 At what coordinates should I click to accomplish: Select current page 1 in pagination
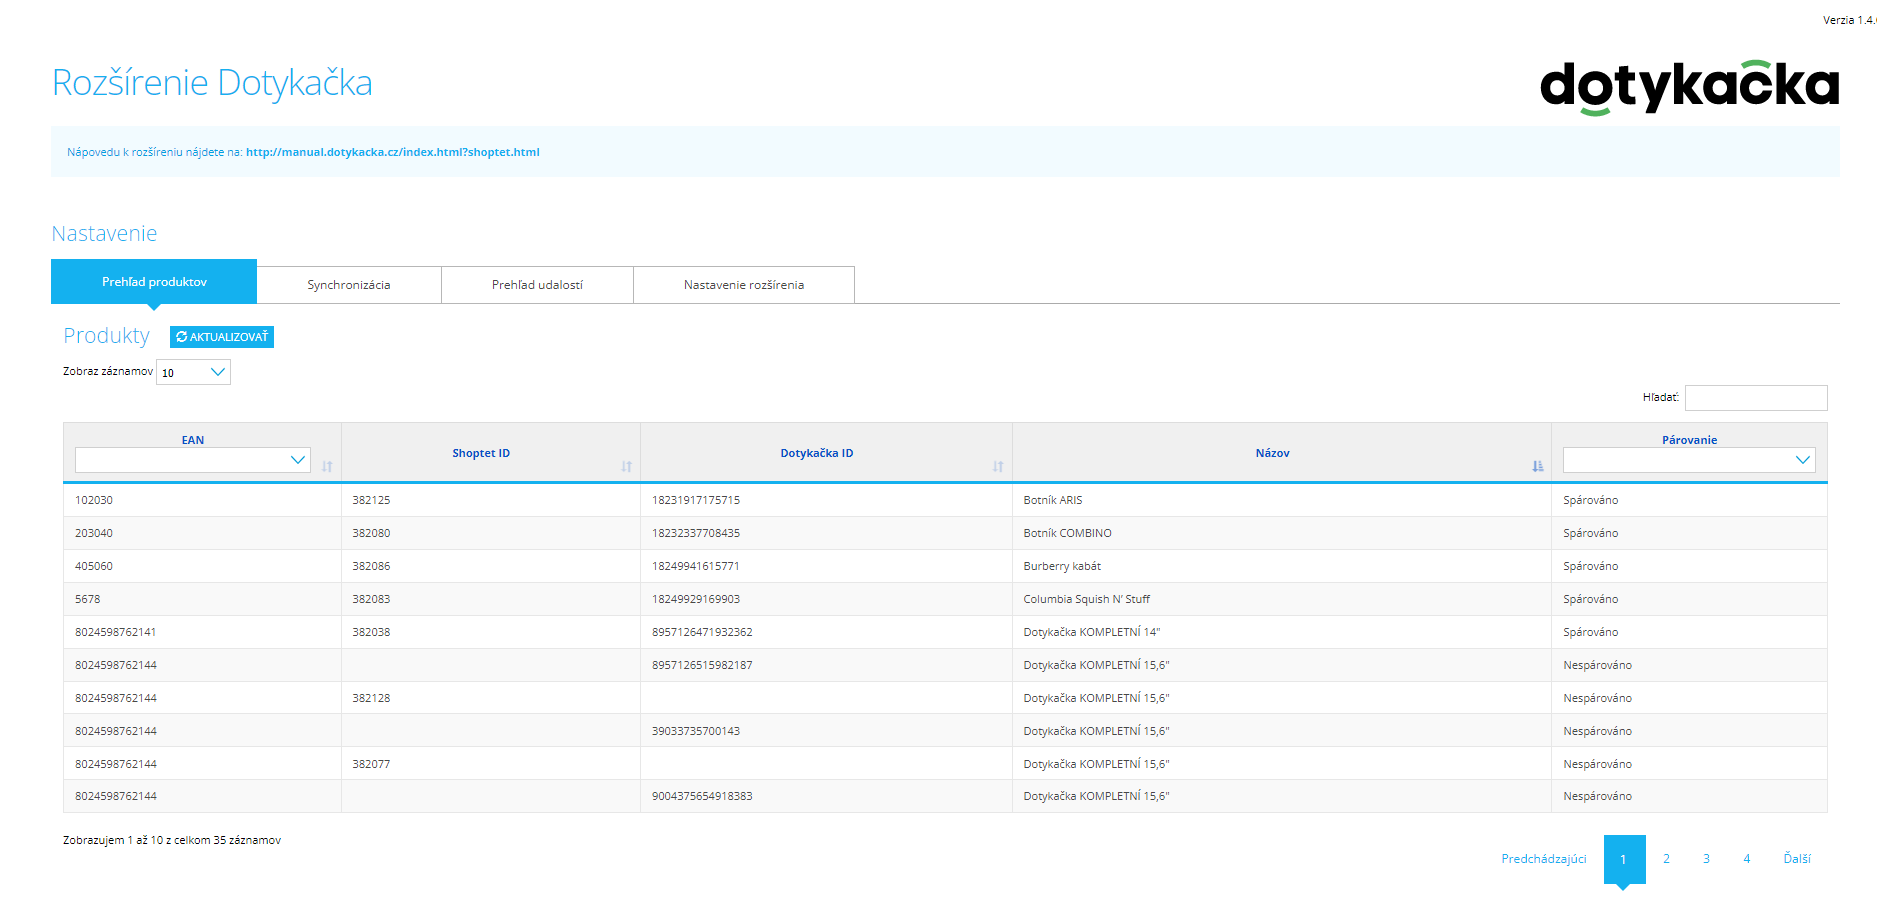(1624, 860)
